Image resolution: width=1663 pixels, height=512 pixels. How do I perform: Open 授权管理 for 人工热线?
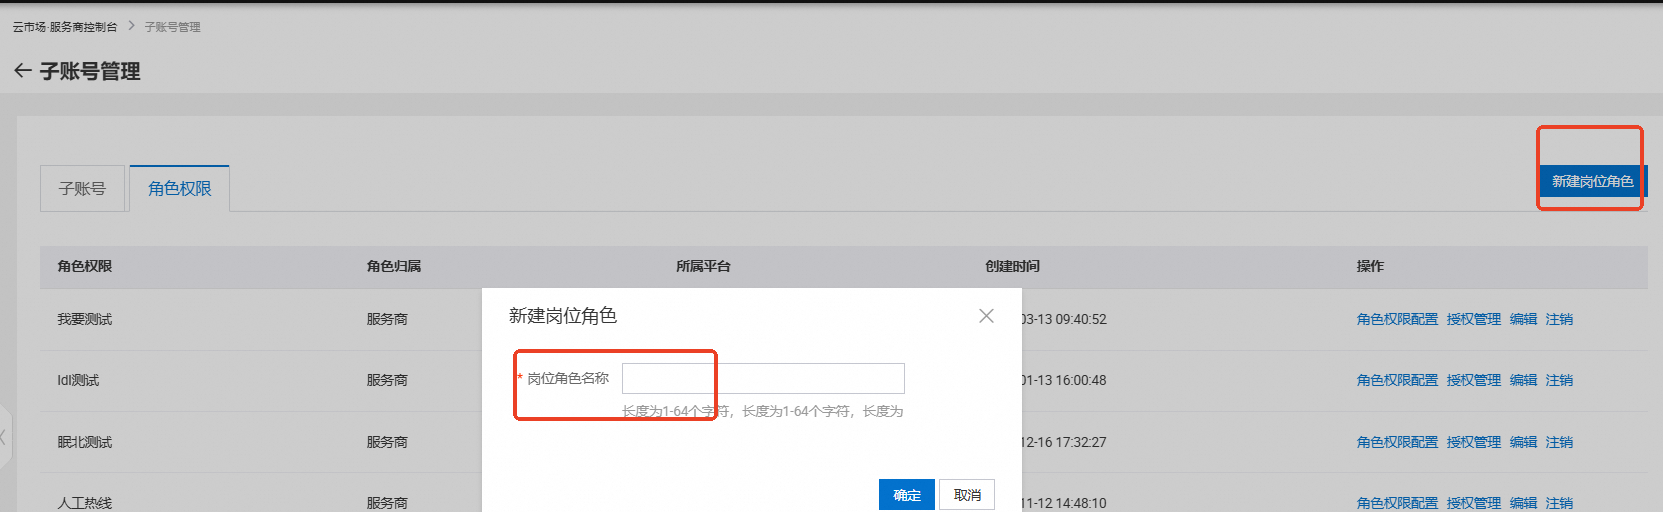pyautogui.click(x=1474, y=503)
